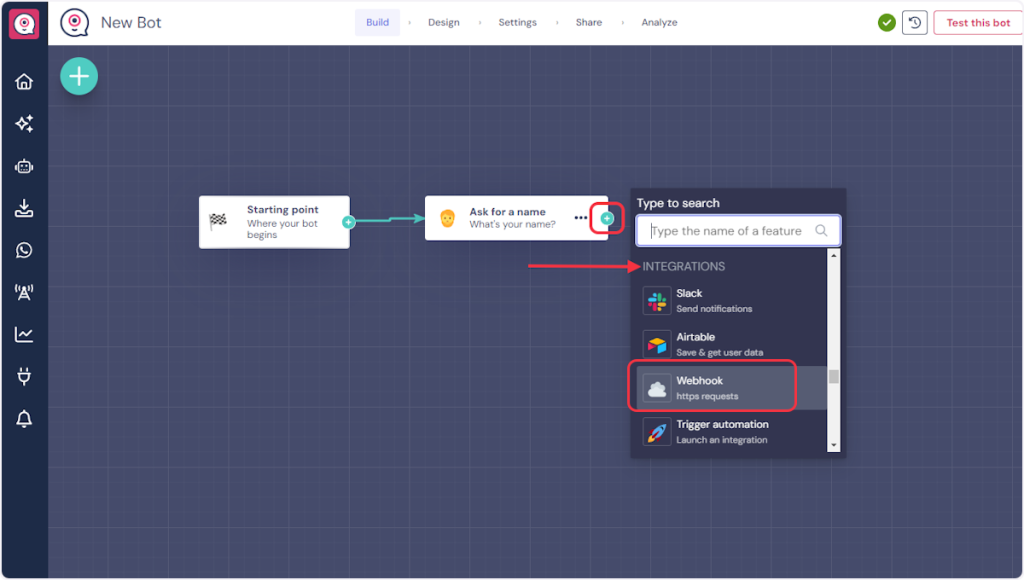Select the robot bots icon
The width and height of the screenshot is (1024, 580).
tap(24, 166)
